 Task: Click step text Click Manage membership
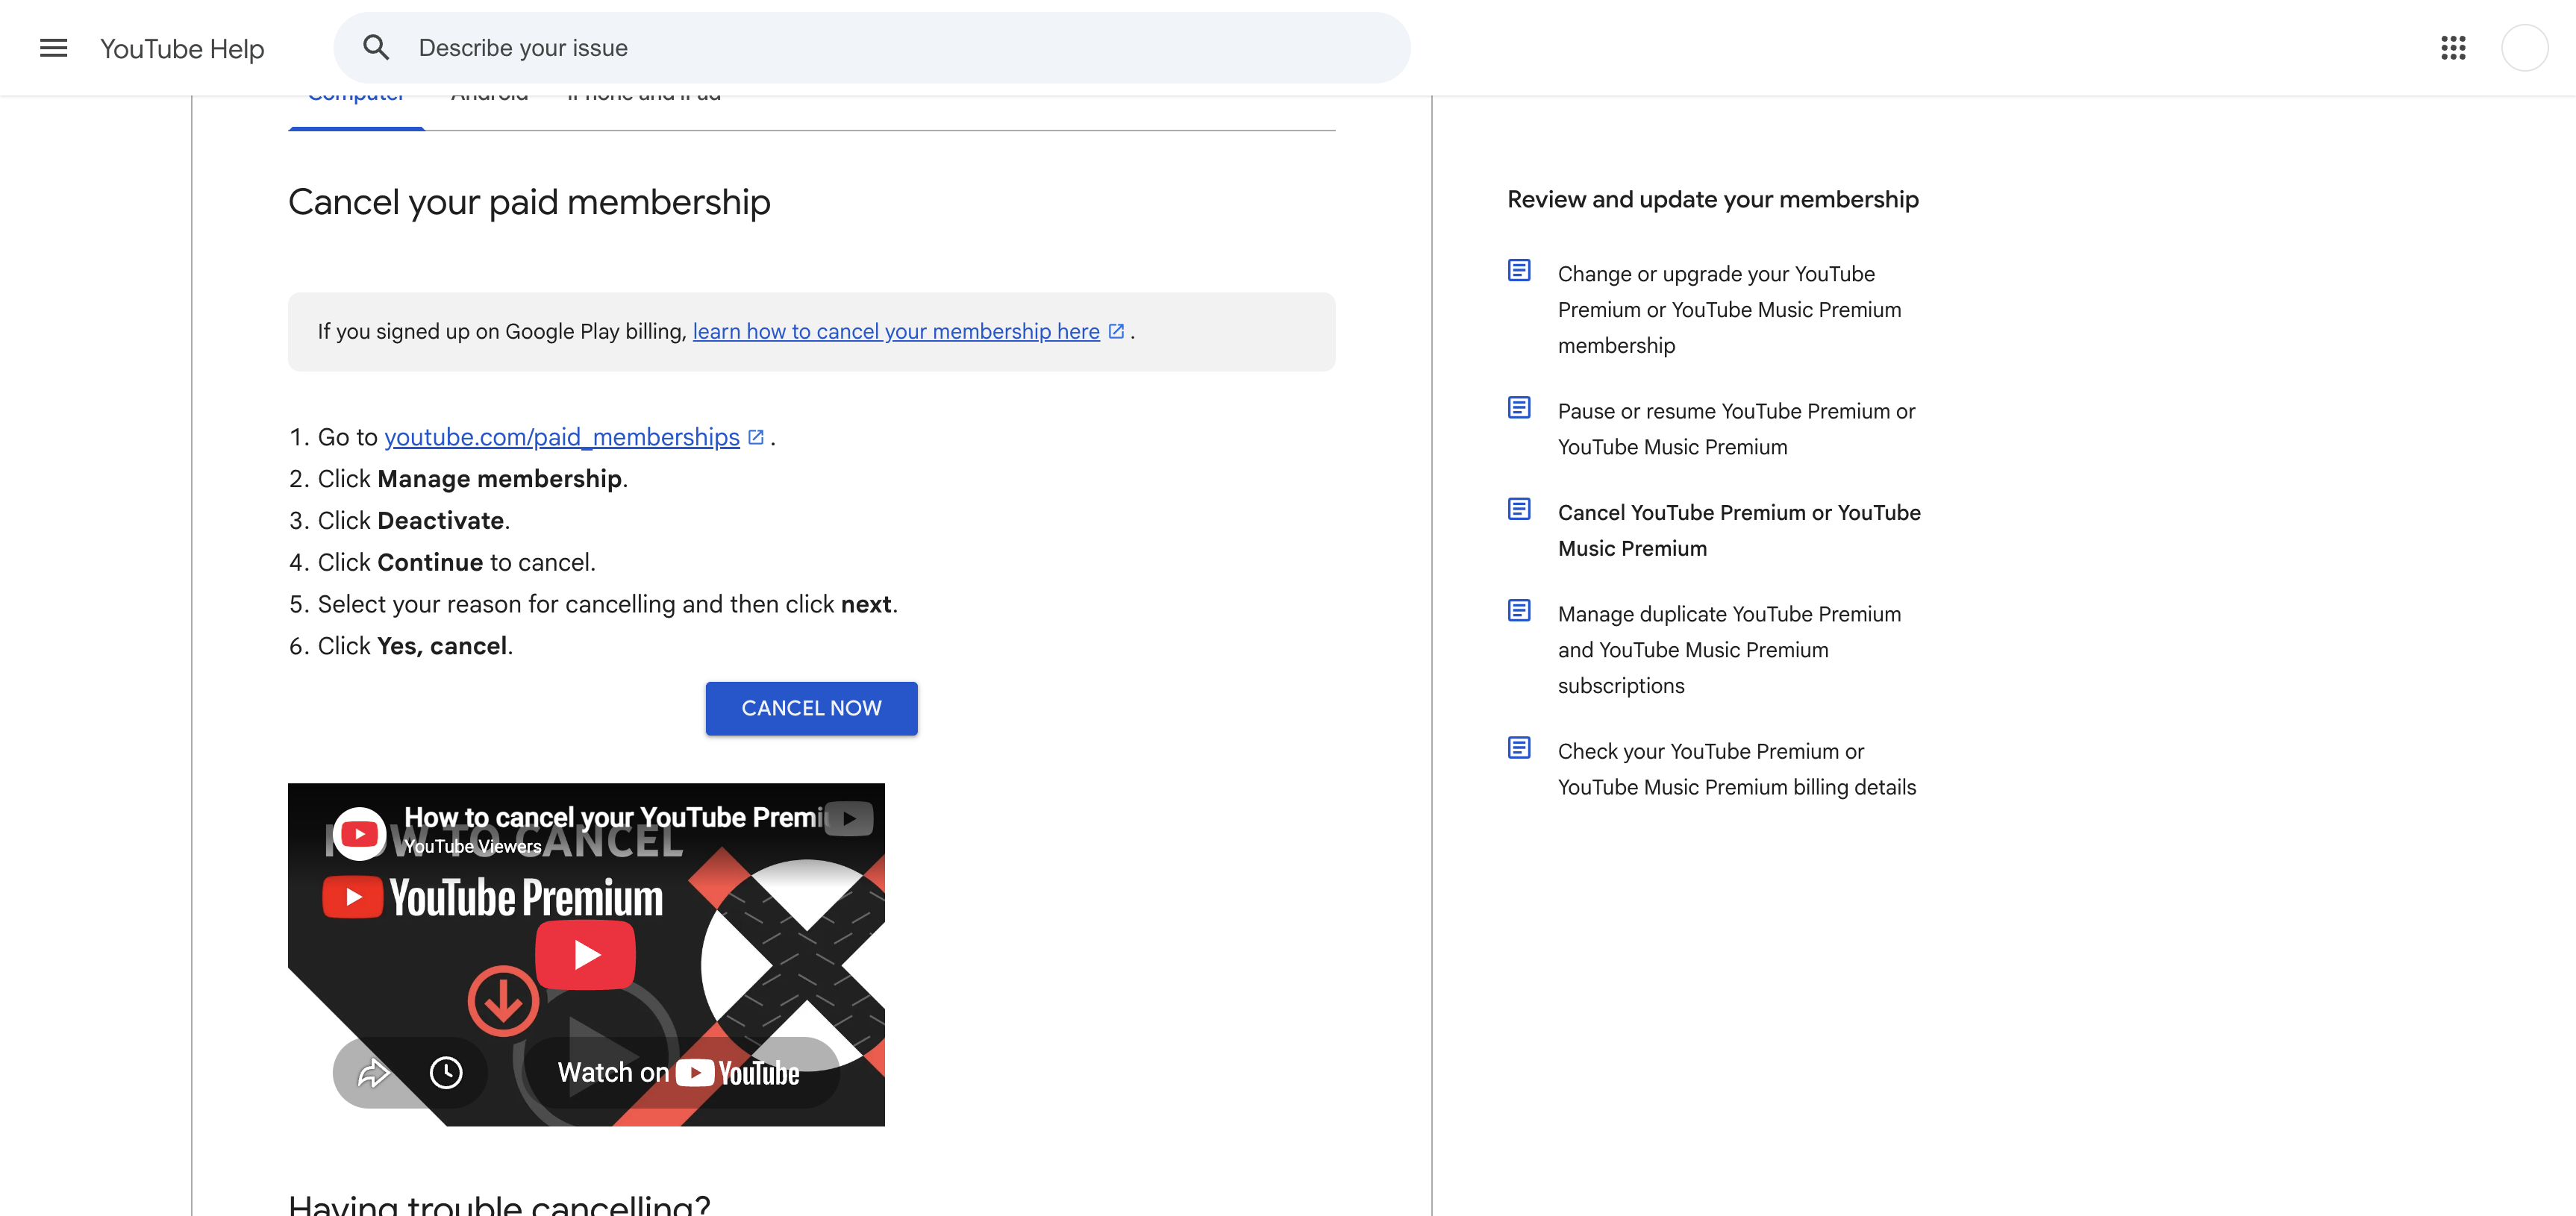pos(472,479)
